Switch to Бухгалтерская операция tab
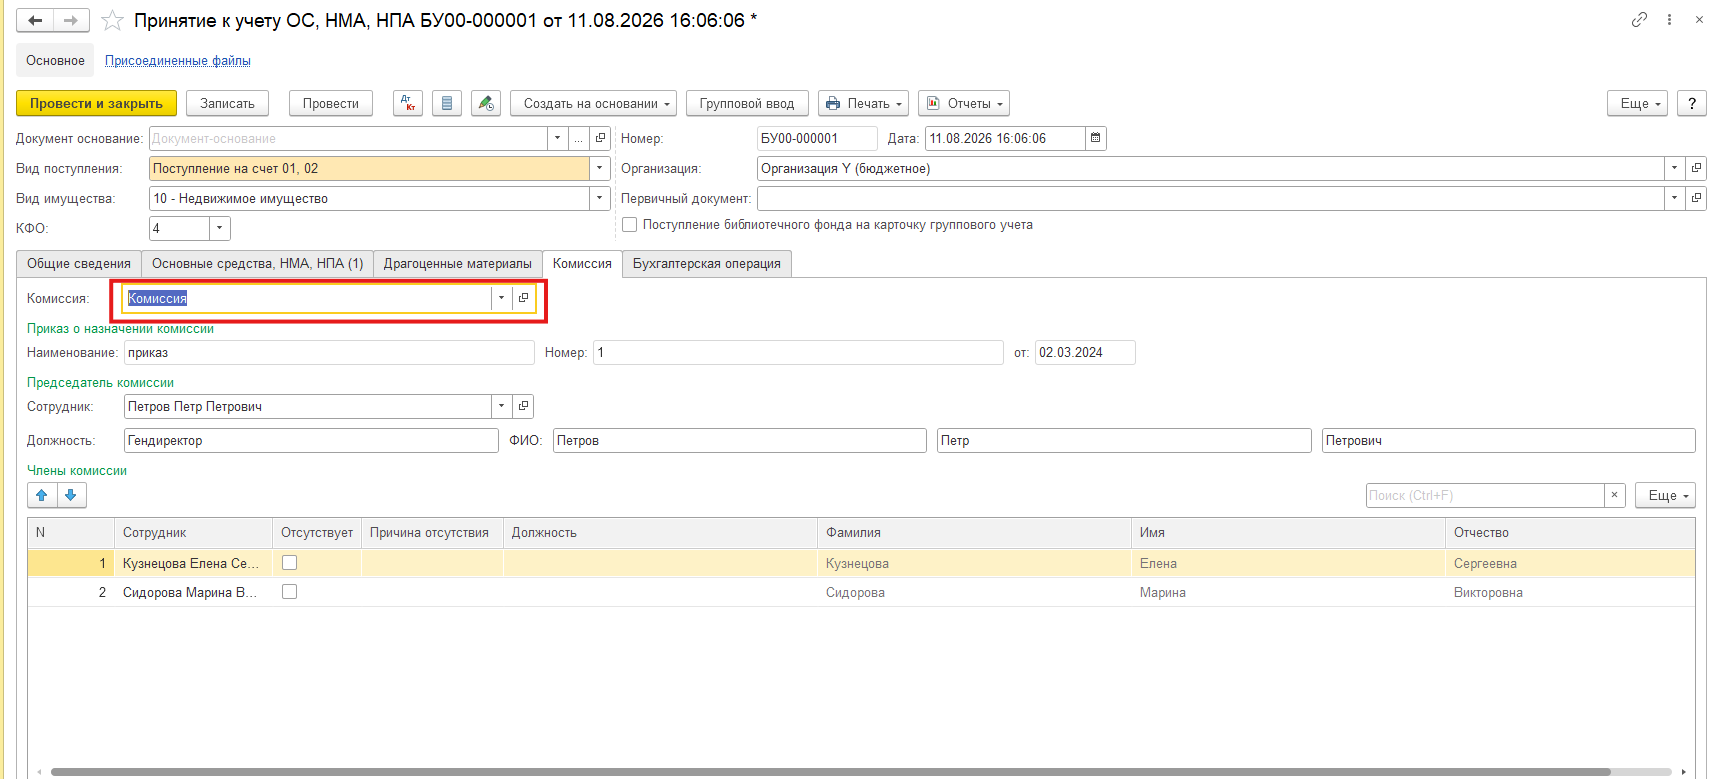Image resolution: width=1715 pixels, height=779 pixels. [707, 264]
